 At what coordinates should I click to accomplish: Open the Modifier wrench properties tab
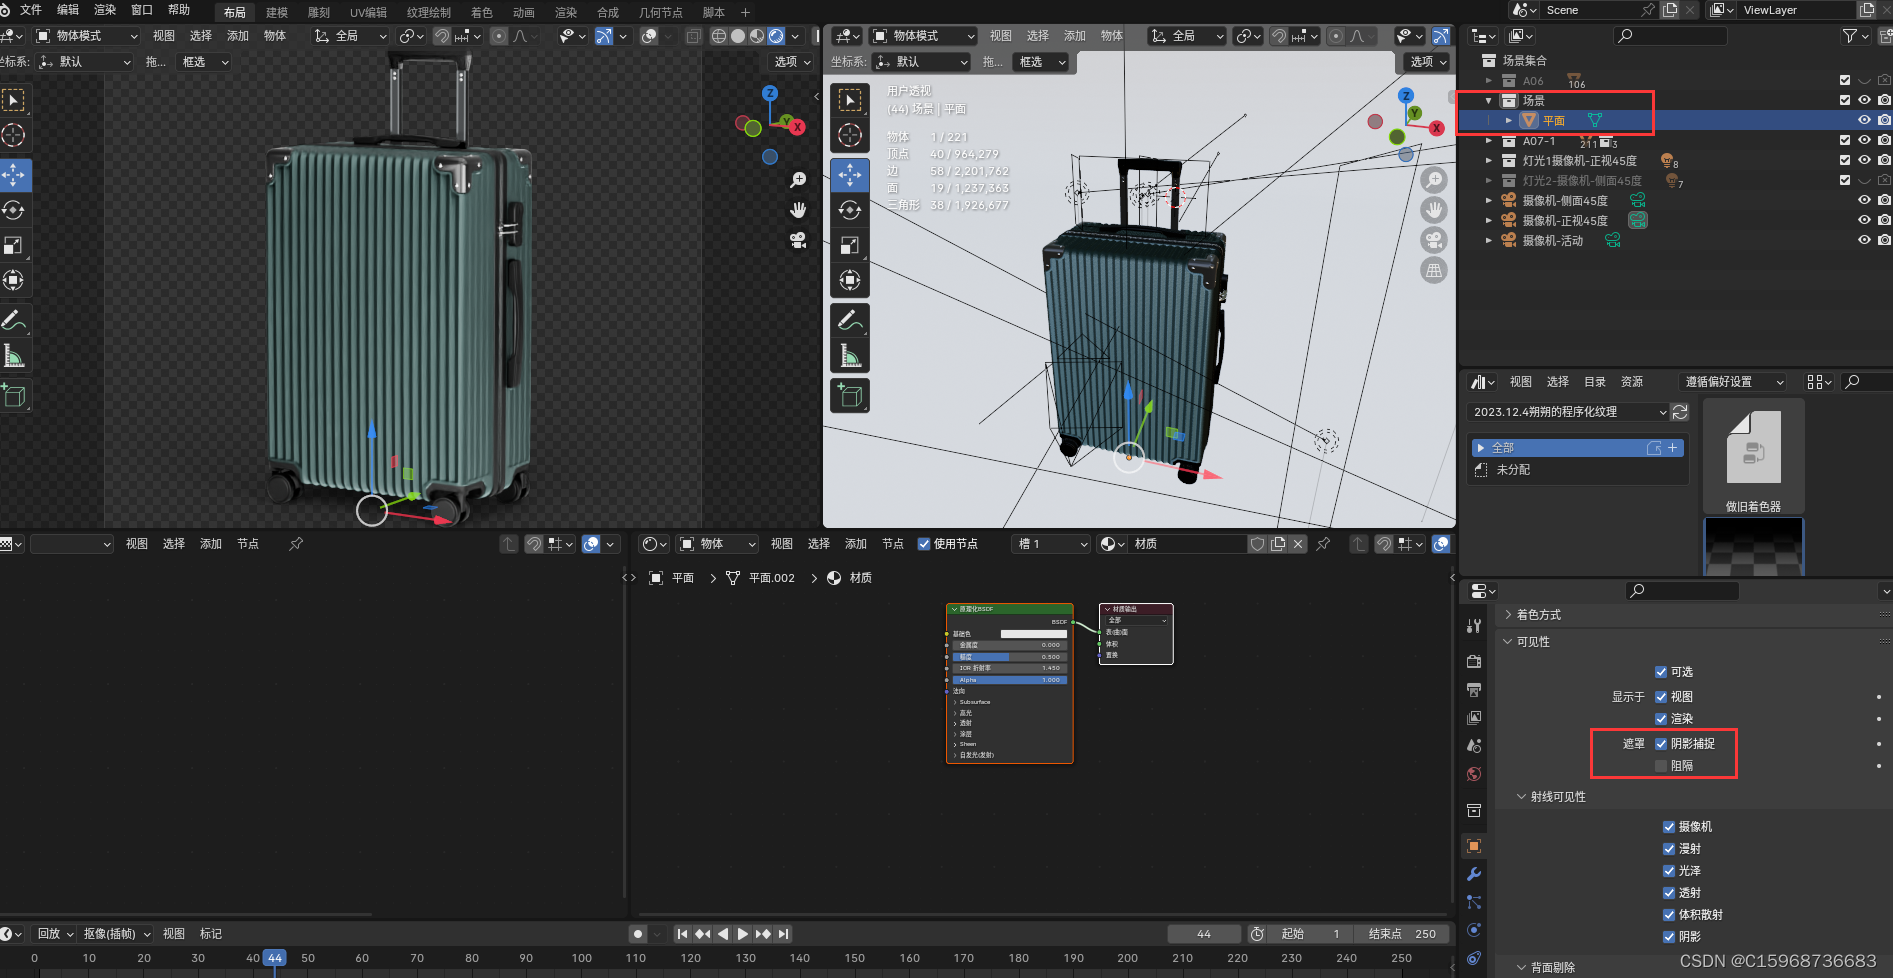(1474, 874)
